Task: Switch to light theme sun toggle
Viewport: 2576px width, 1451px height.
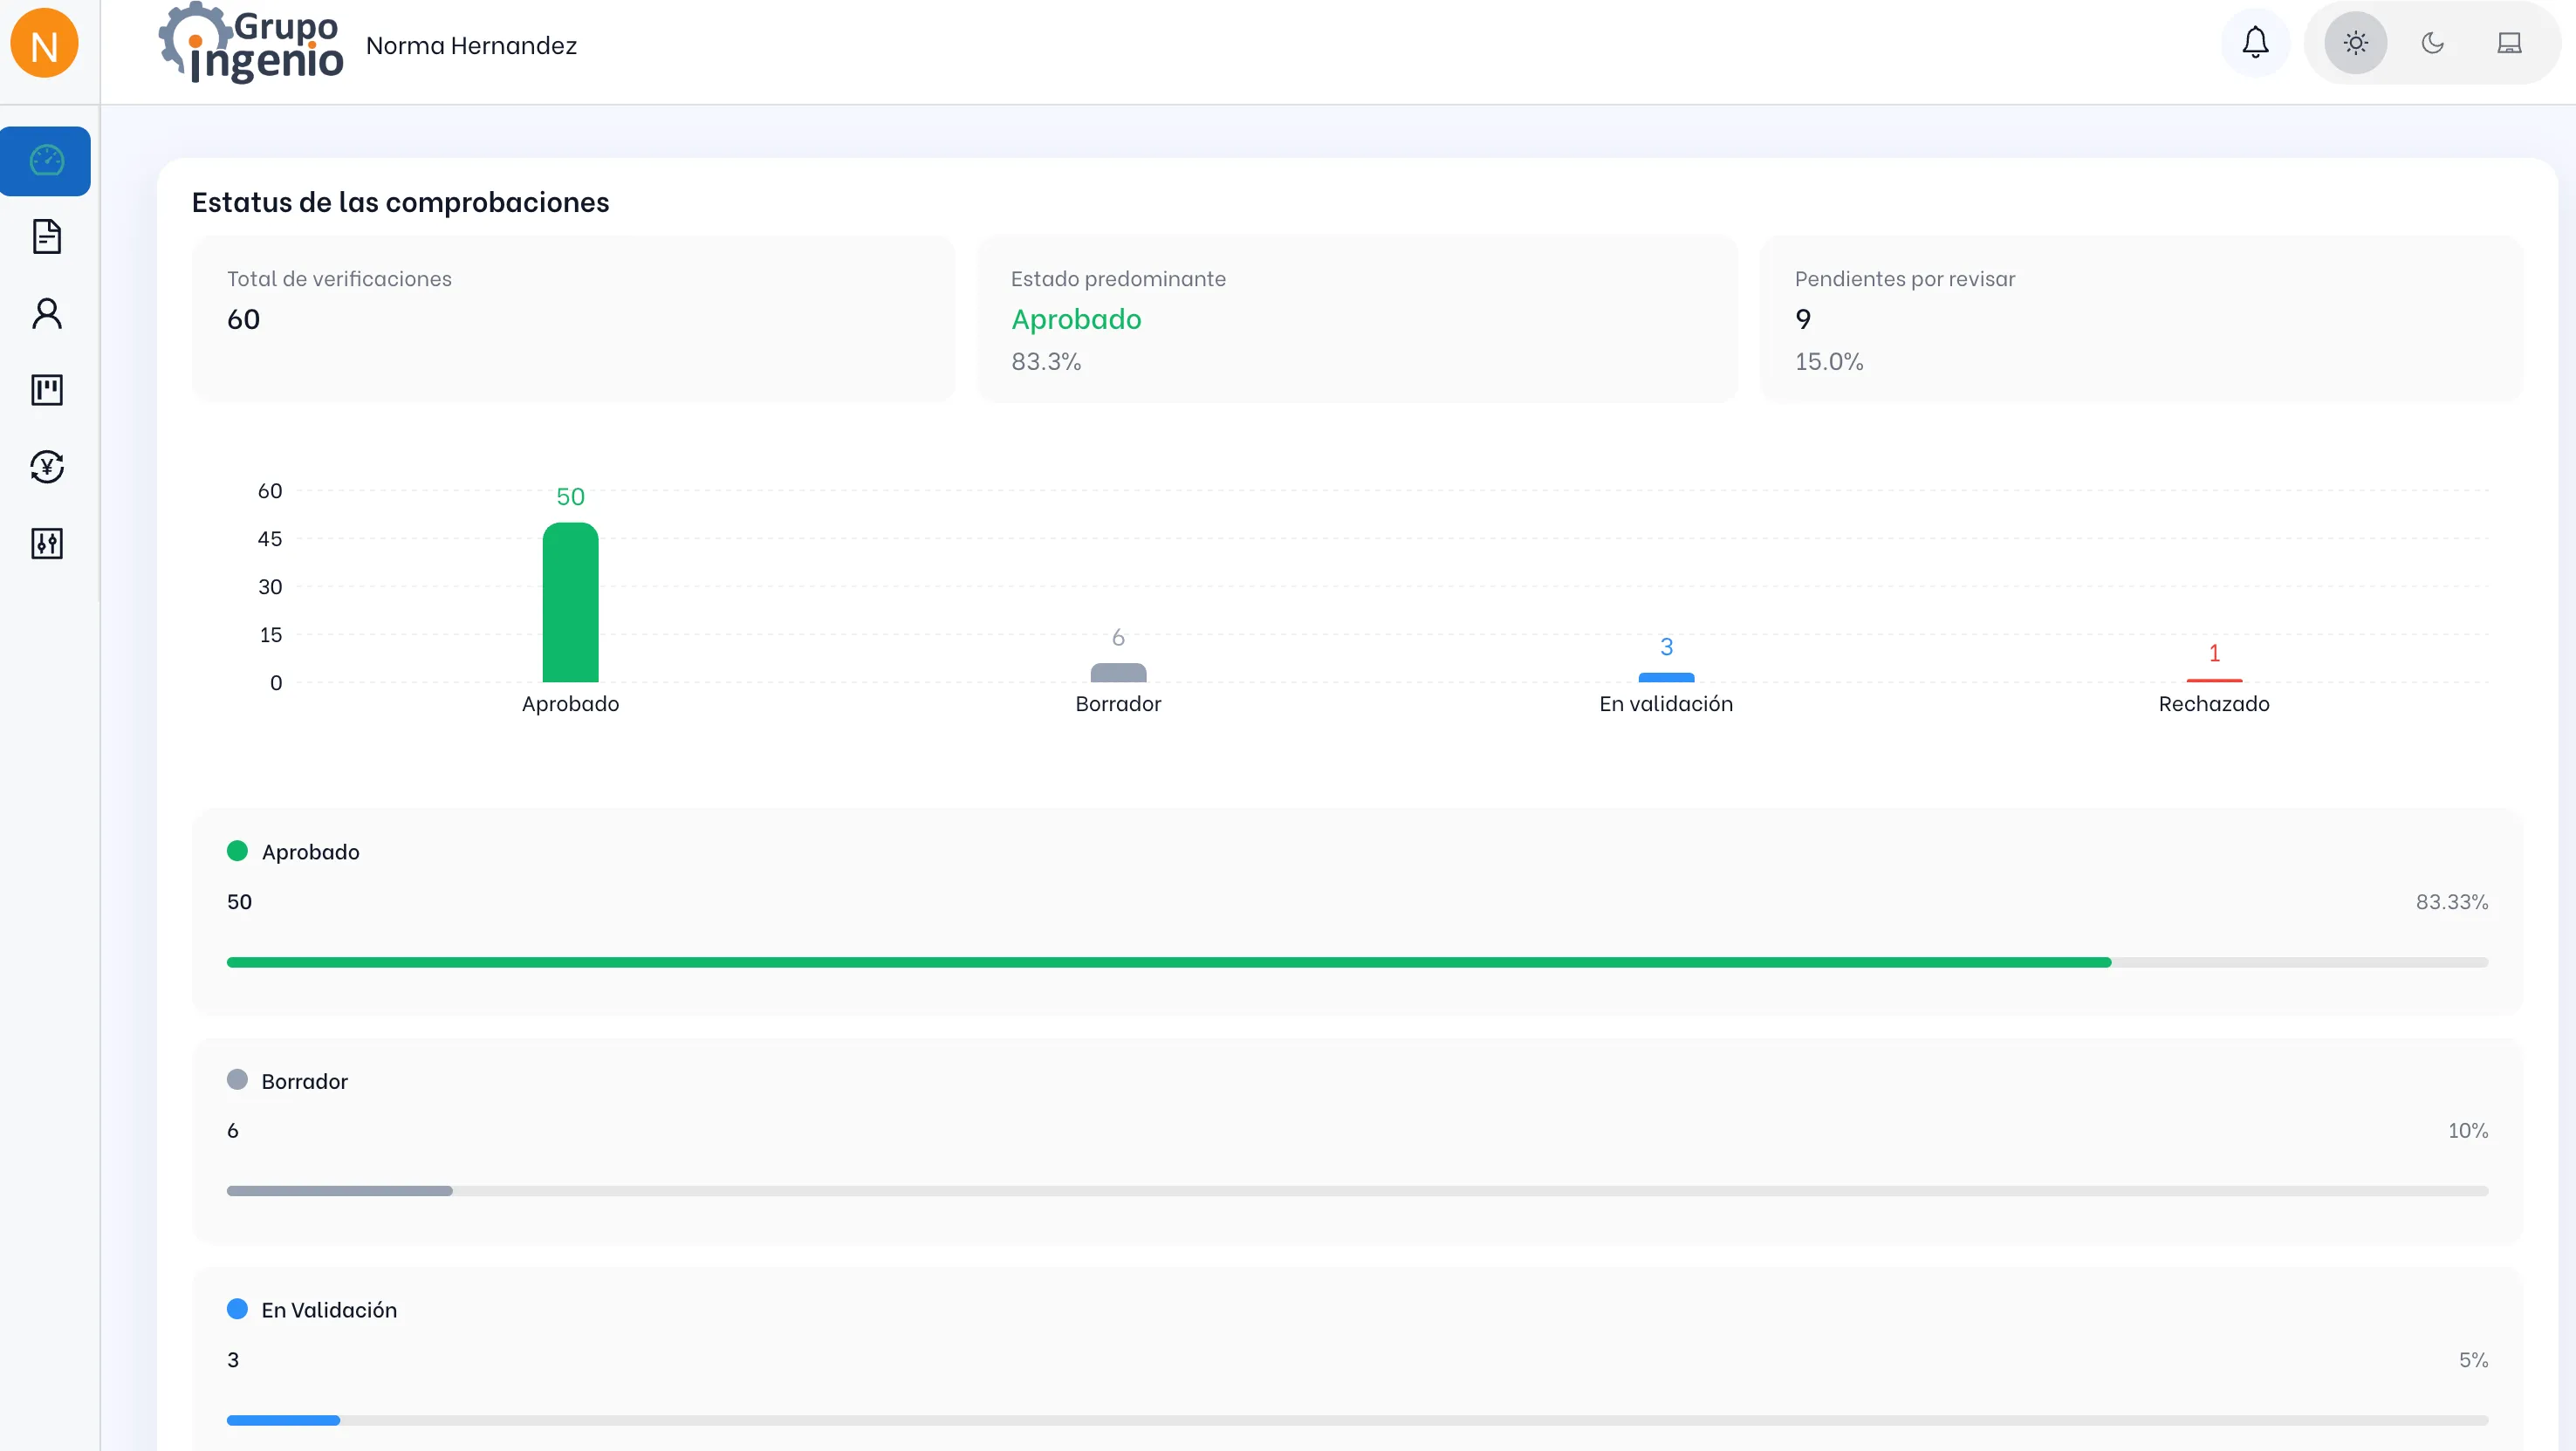Action: click(2355, 43)
